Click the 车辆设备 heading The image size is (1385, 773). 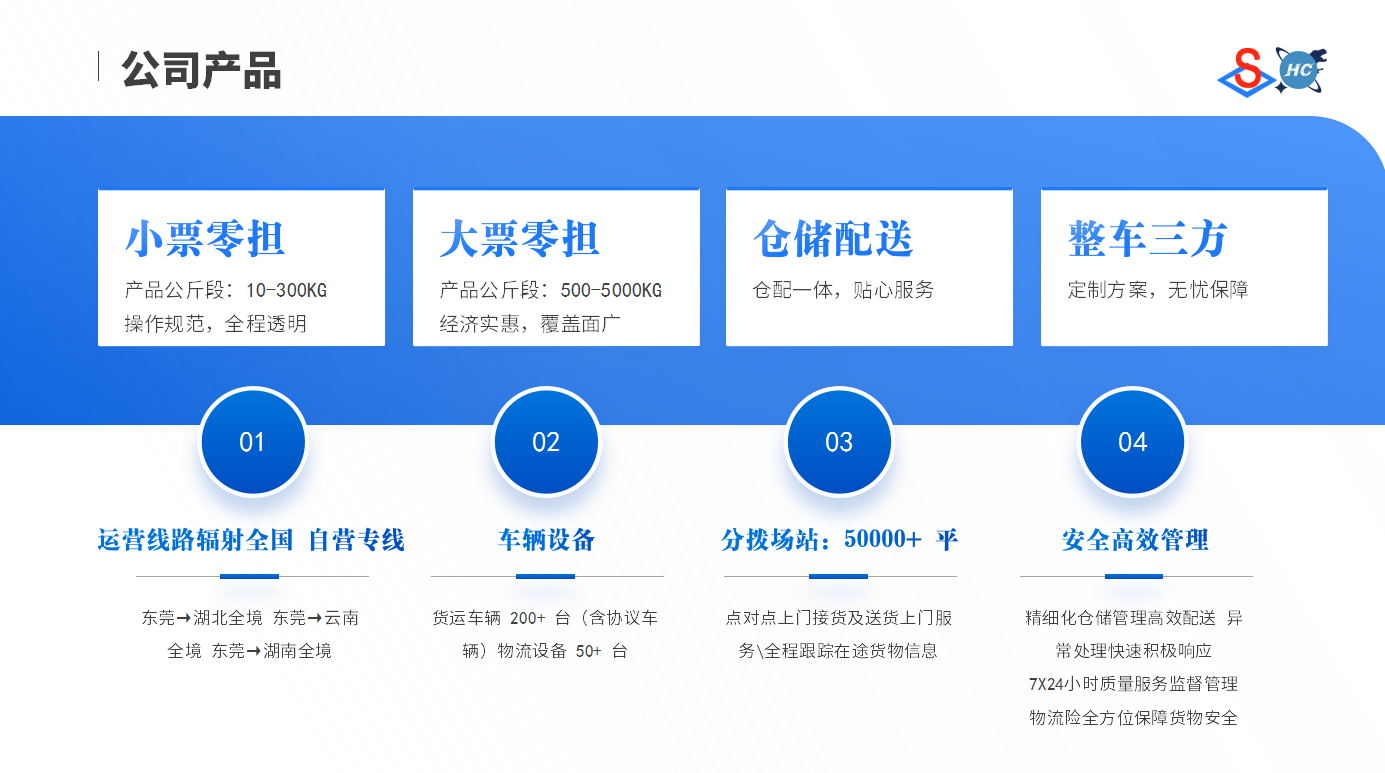(x=546, y=541)
